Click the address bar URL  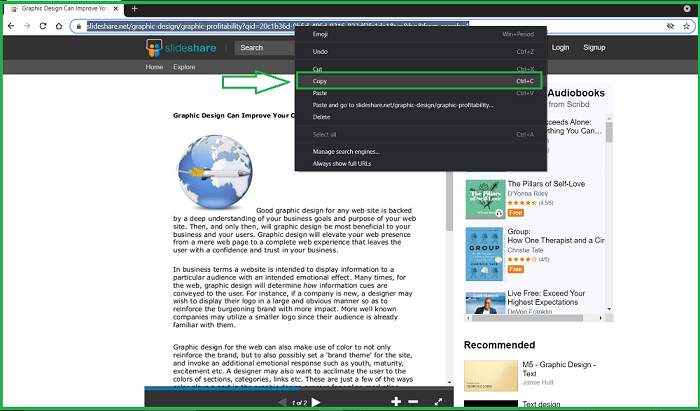pos(277,26)
